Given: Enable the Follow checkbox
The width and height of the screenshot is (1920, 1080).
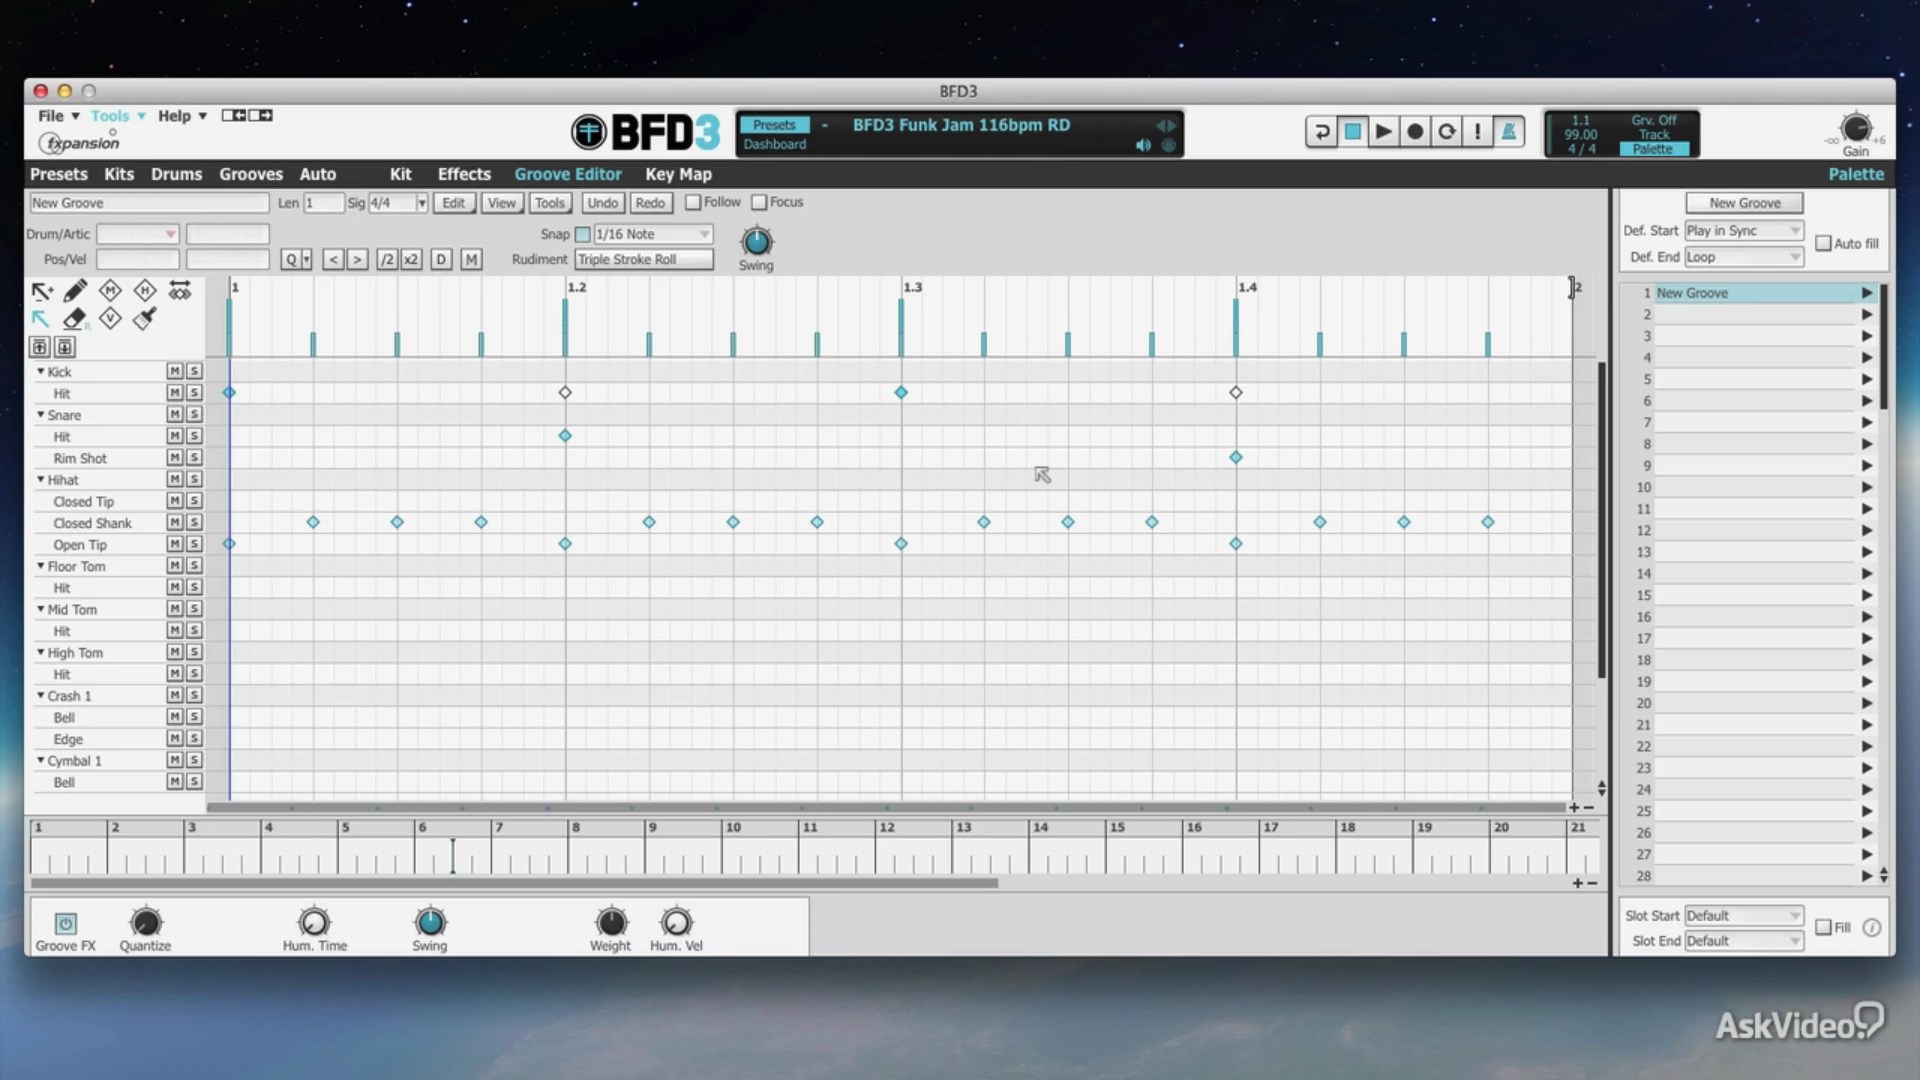Looking at the screenshot, I should (693, 203).
